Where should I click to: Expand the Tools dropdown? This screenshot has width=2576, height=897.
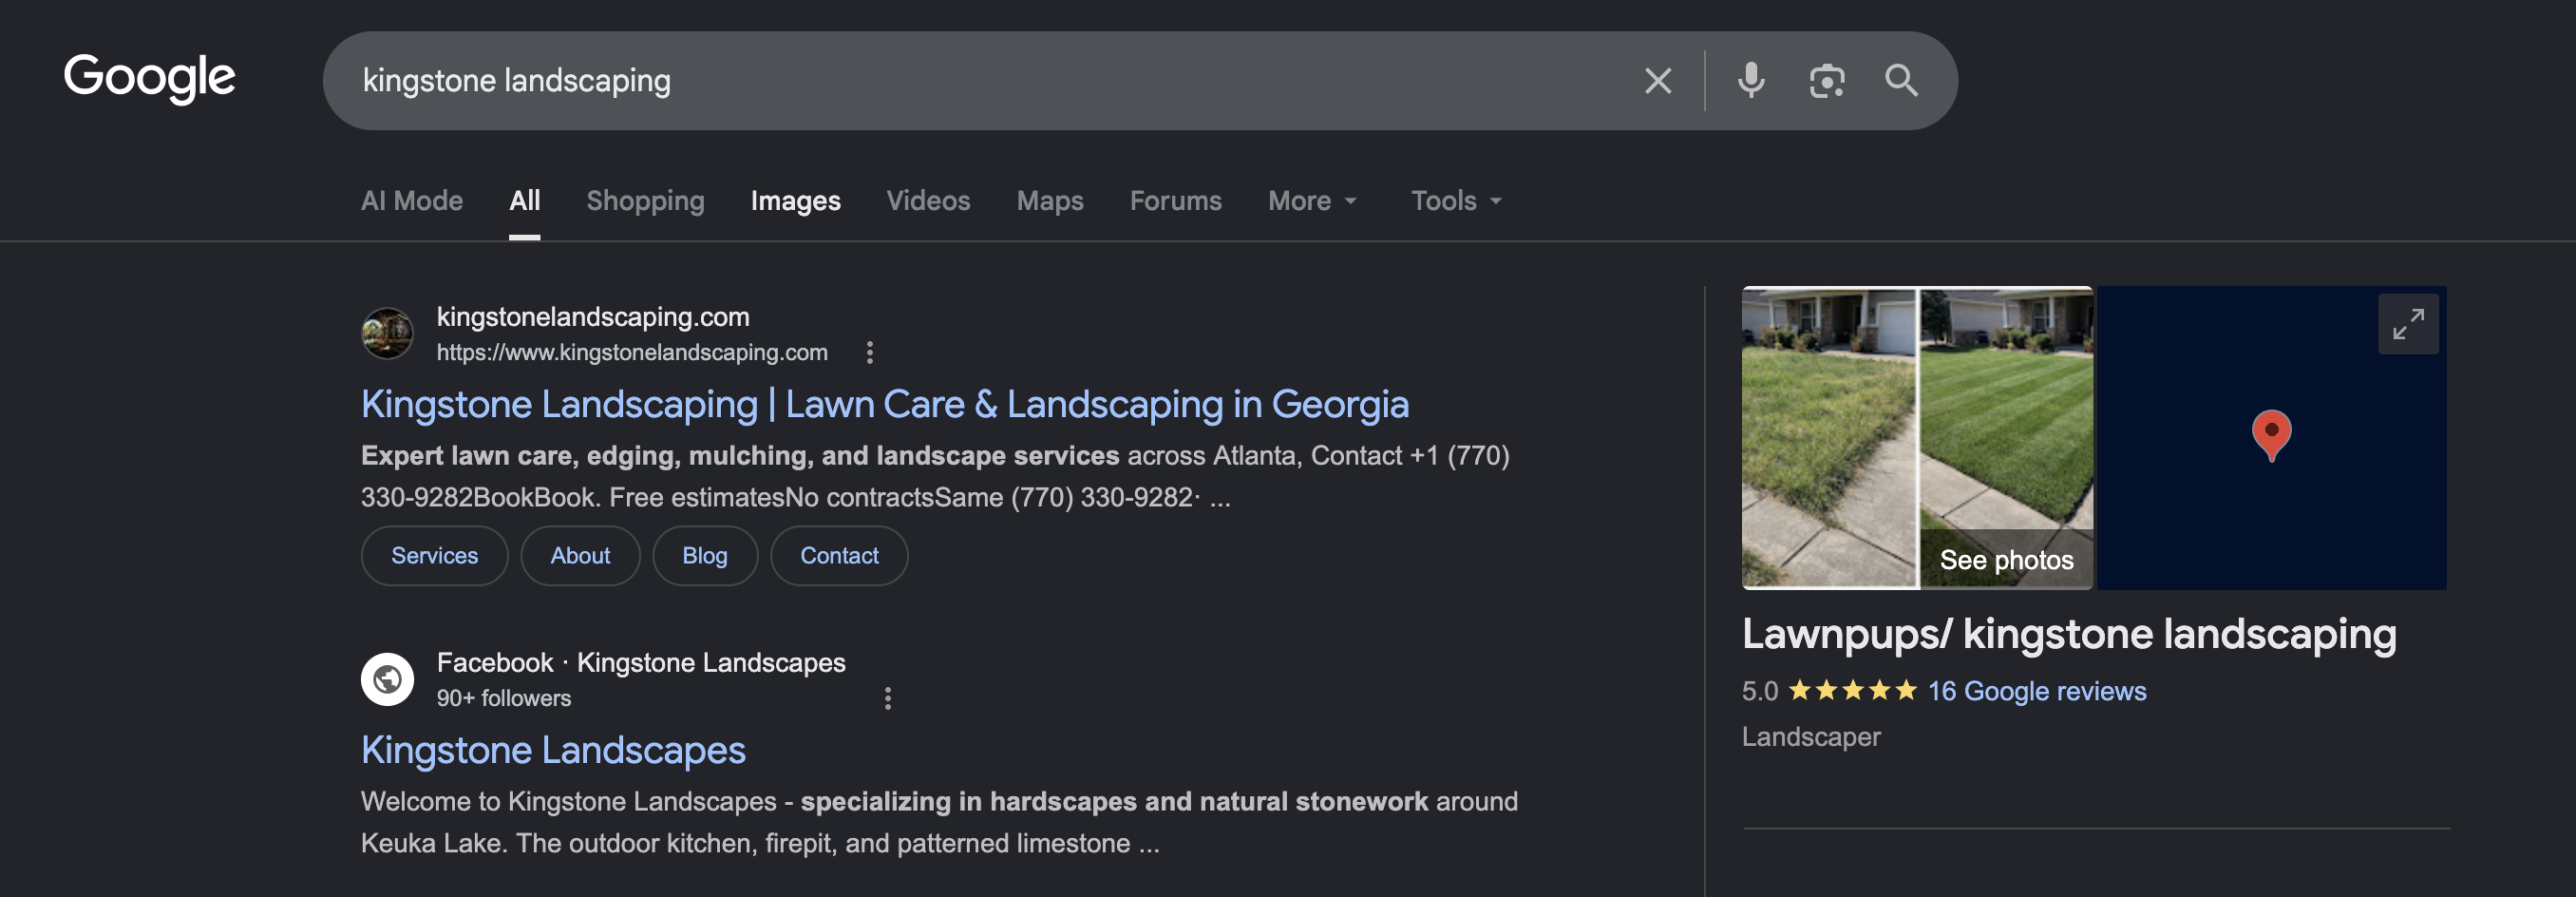tap(1457, 201)
